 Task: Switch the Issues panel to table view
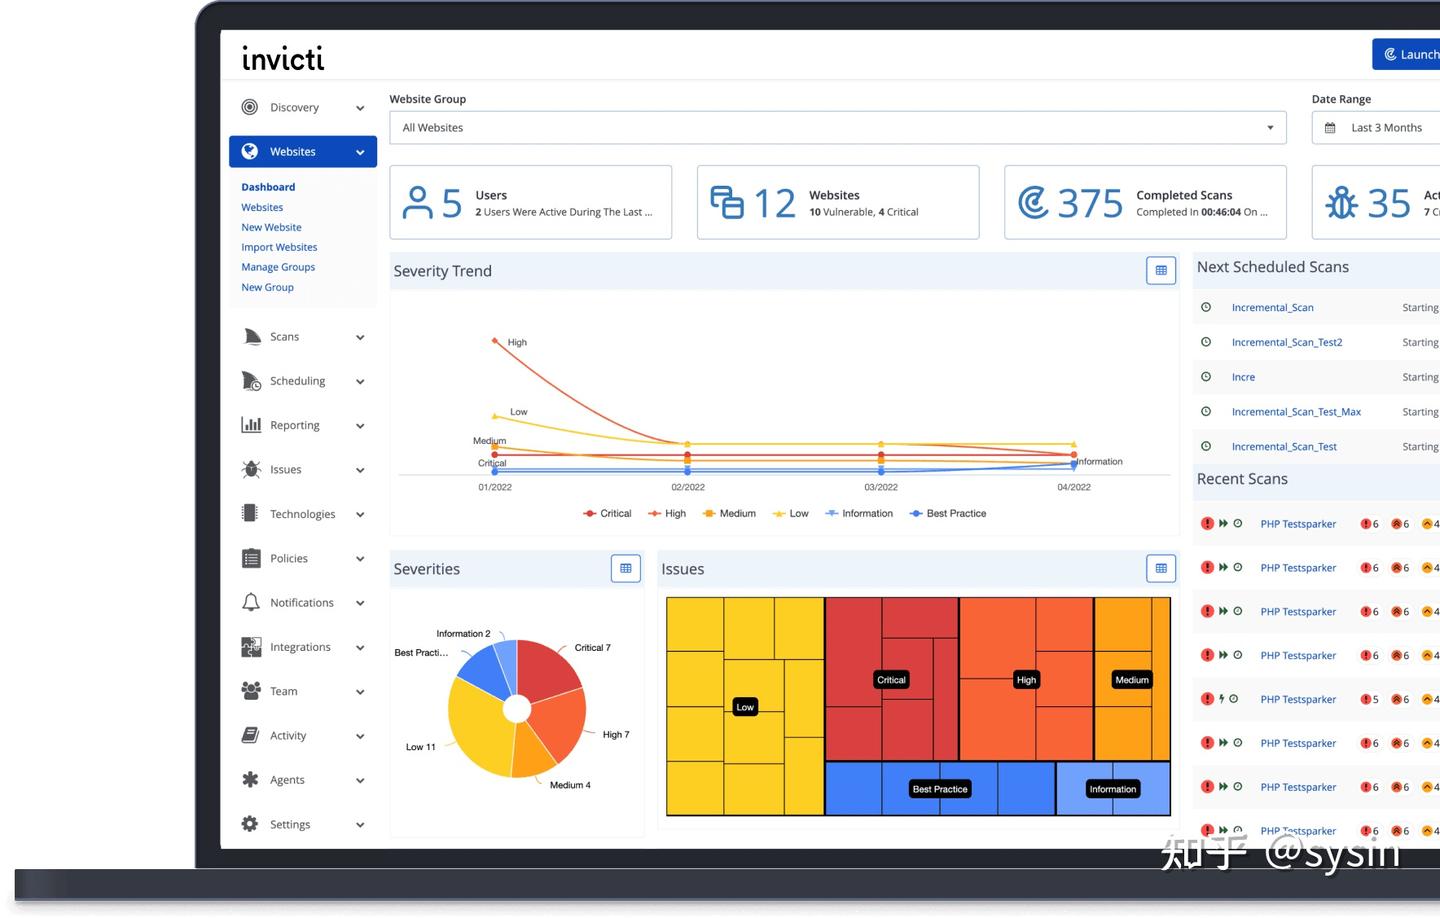(x=1161, y=568)
